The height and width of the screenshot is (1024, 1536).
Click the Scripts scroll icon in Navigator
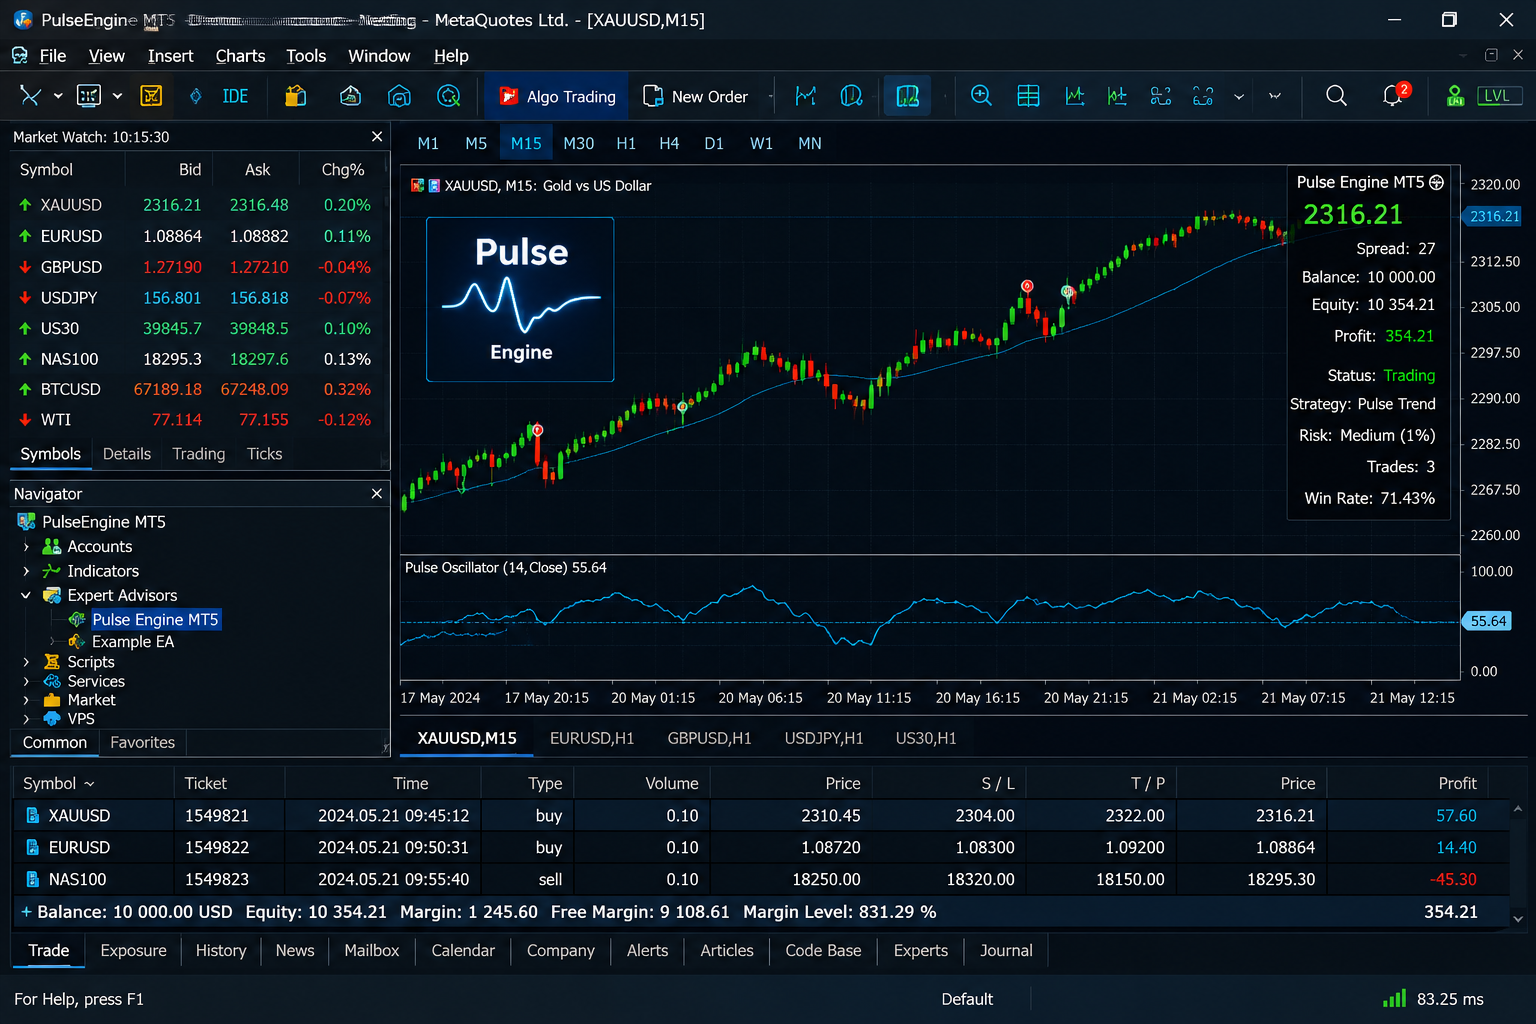pos(52,662)
